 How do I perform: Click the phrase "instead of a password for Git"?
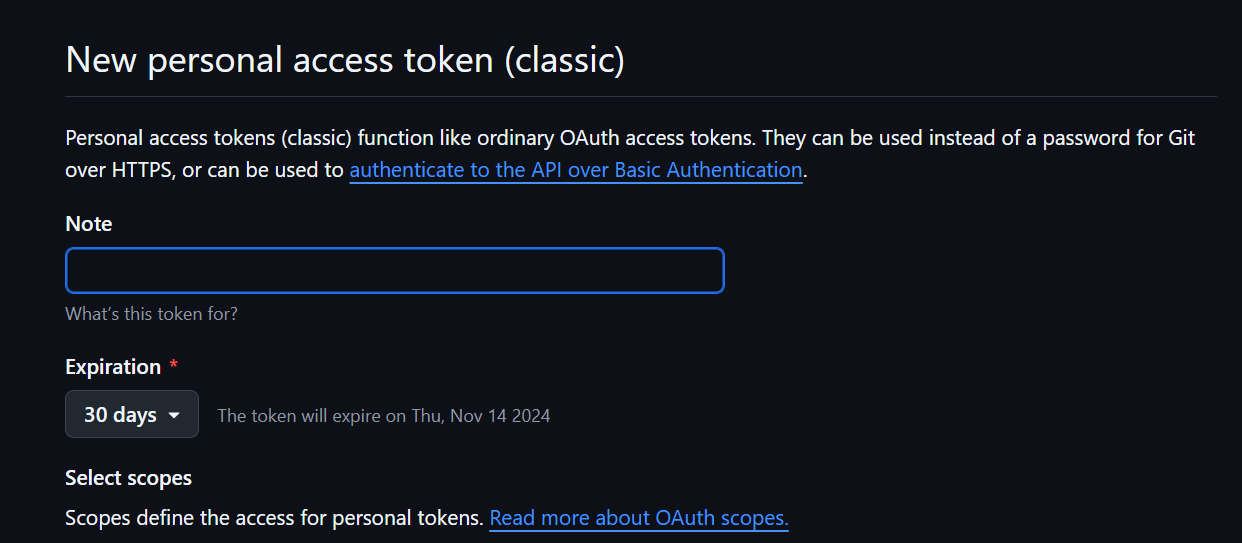(1062, 138)
